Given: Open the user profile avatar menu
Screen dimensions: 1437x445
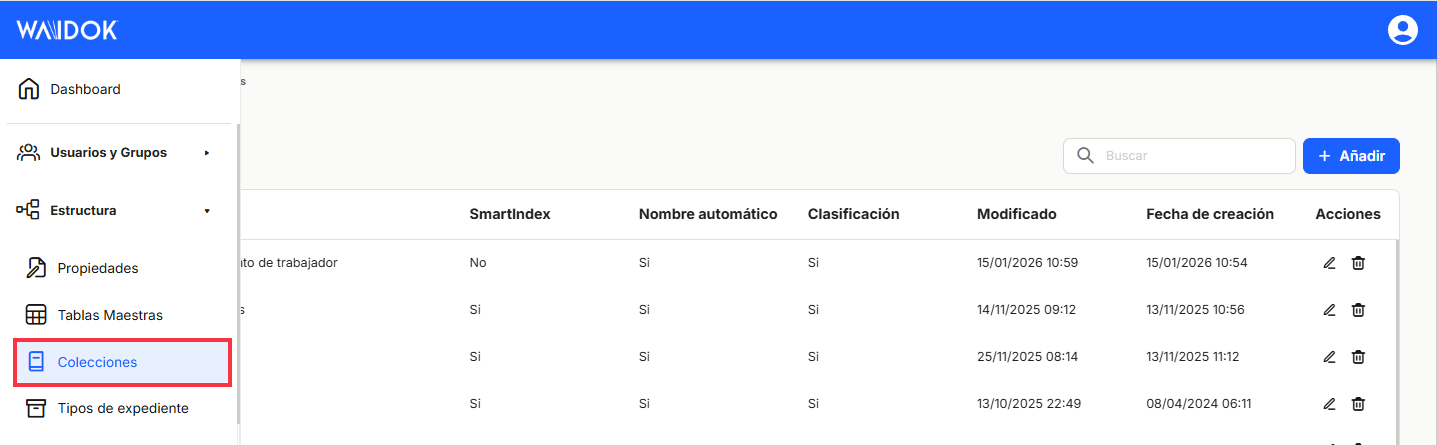Looking at the screenshot, I should (1403, 30).
